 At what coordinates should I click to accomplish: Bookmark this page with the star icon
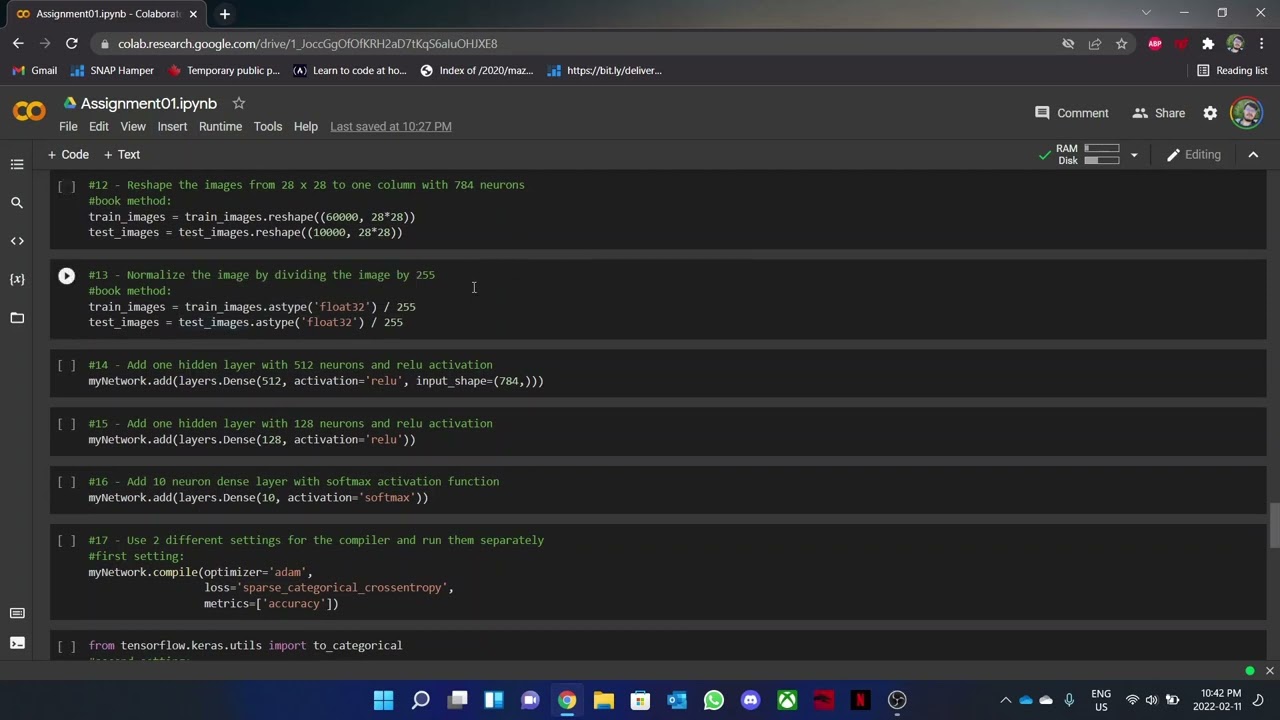[1121, 44]
